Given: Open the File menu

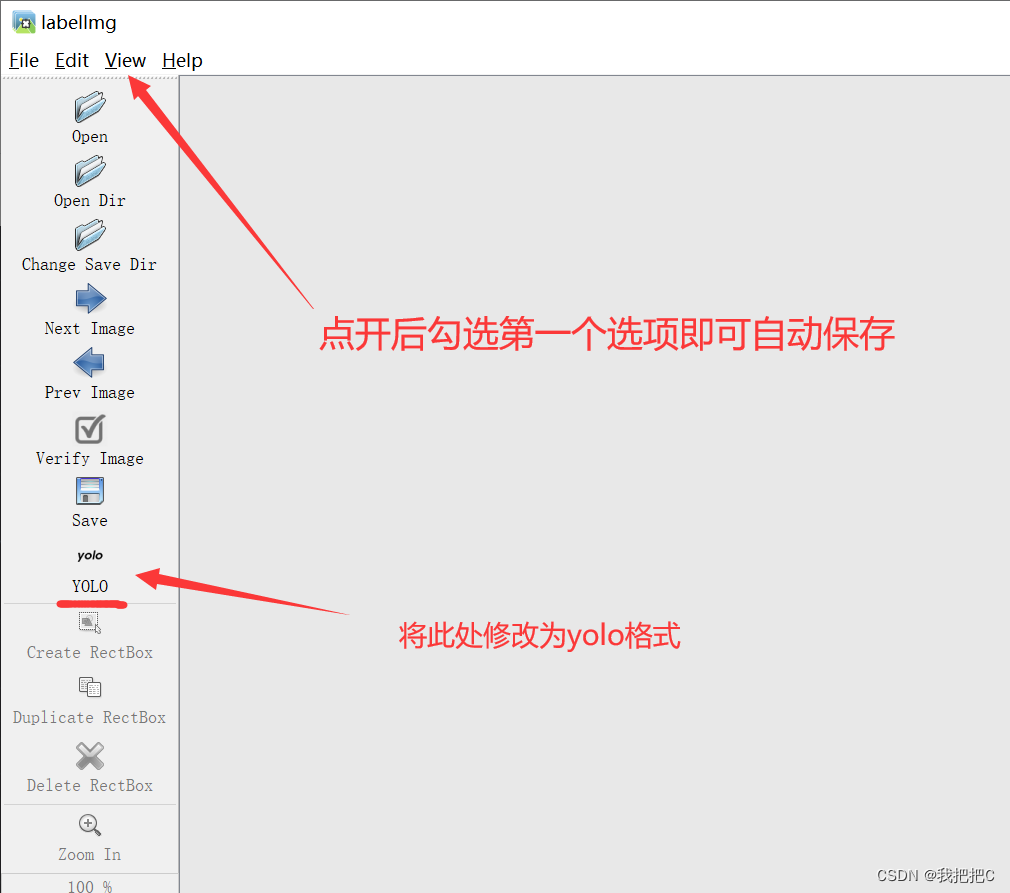Looking at the screenshot, I should pos(24,61).
